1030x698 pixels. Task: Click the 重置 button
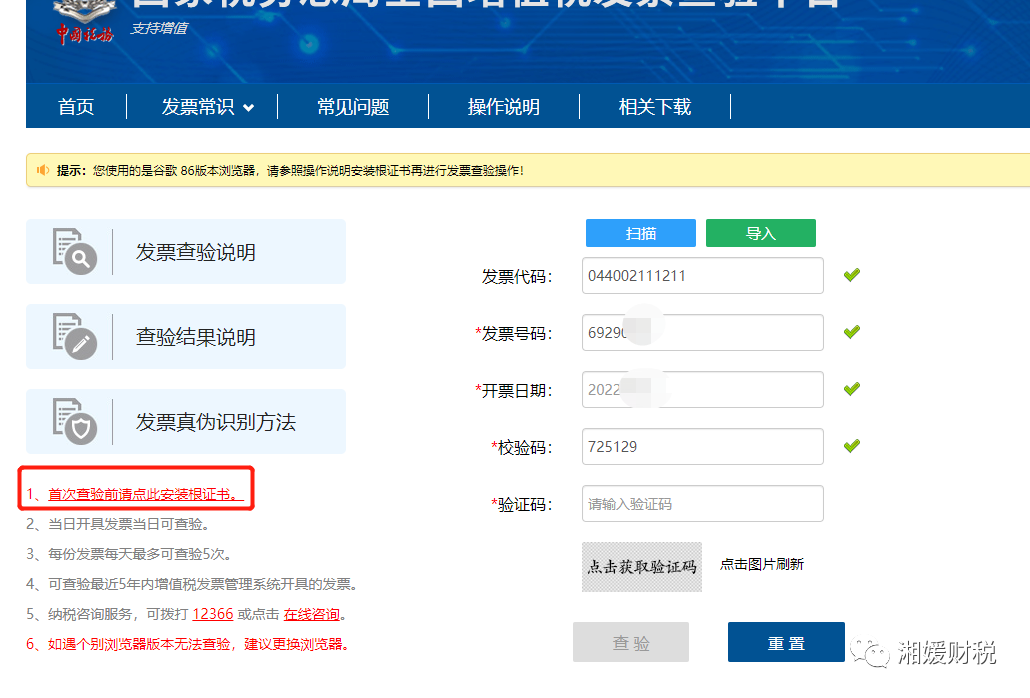coord(786,643)
